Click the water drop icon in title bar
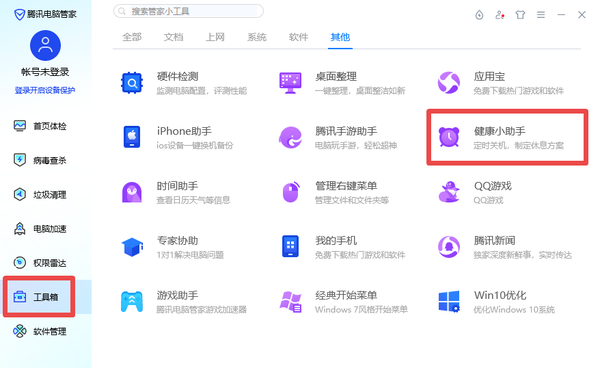600x368 pixels. tap(479, 15)
